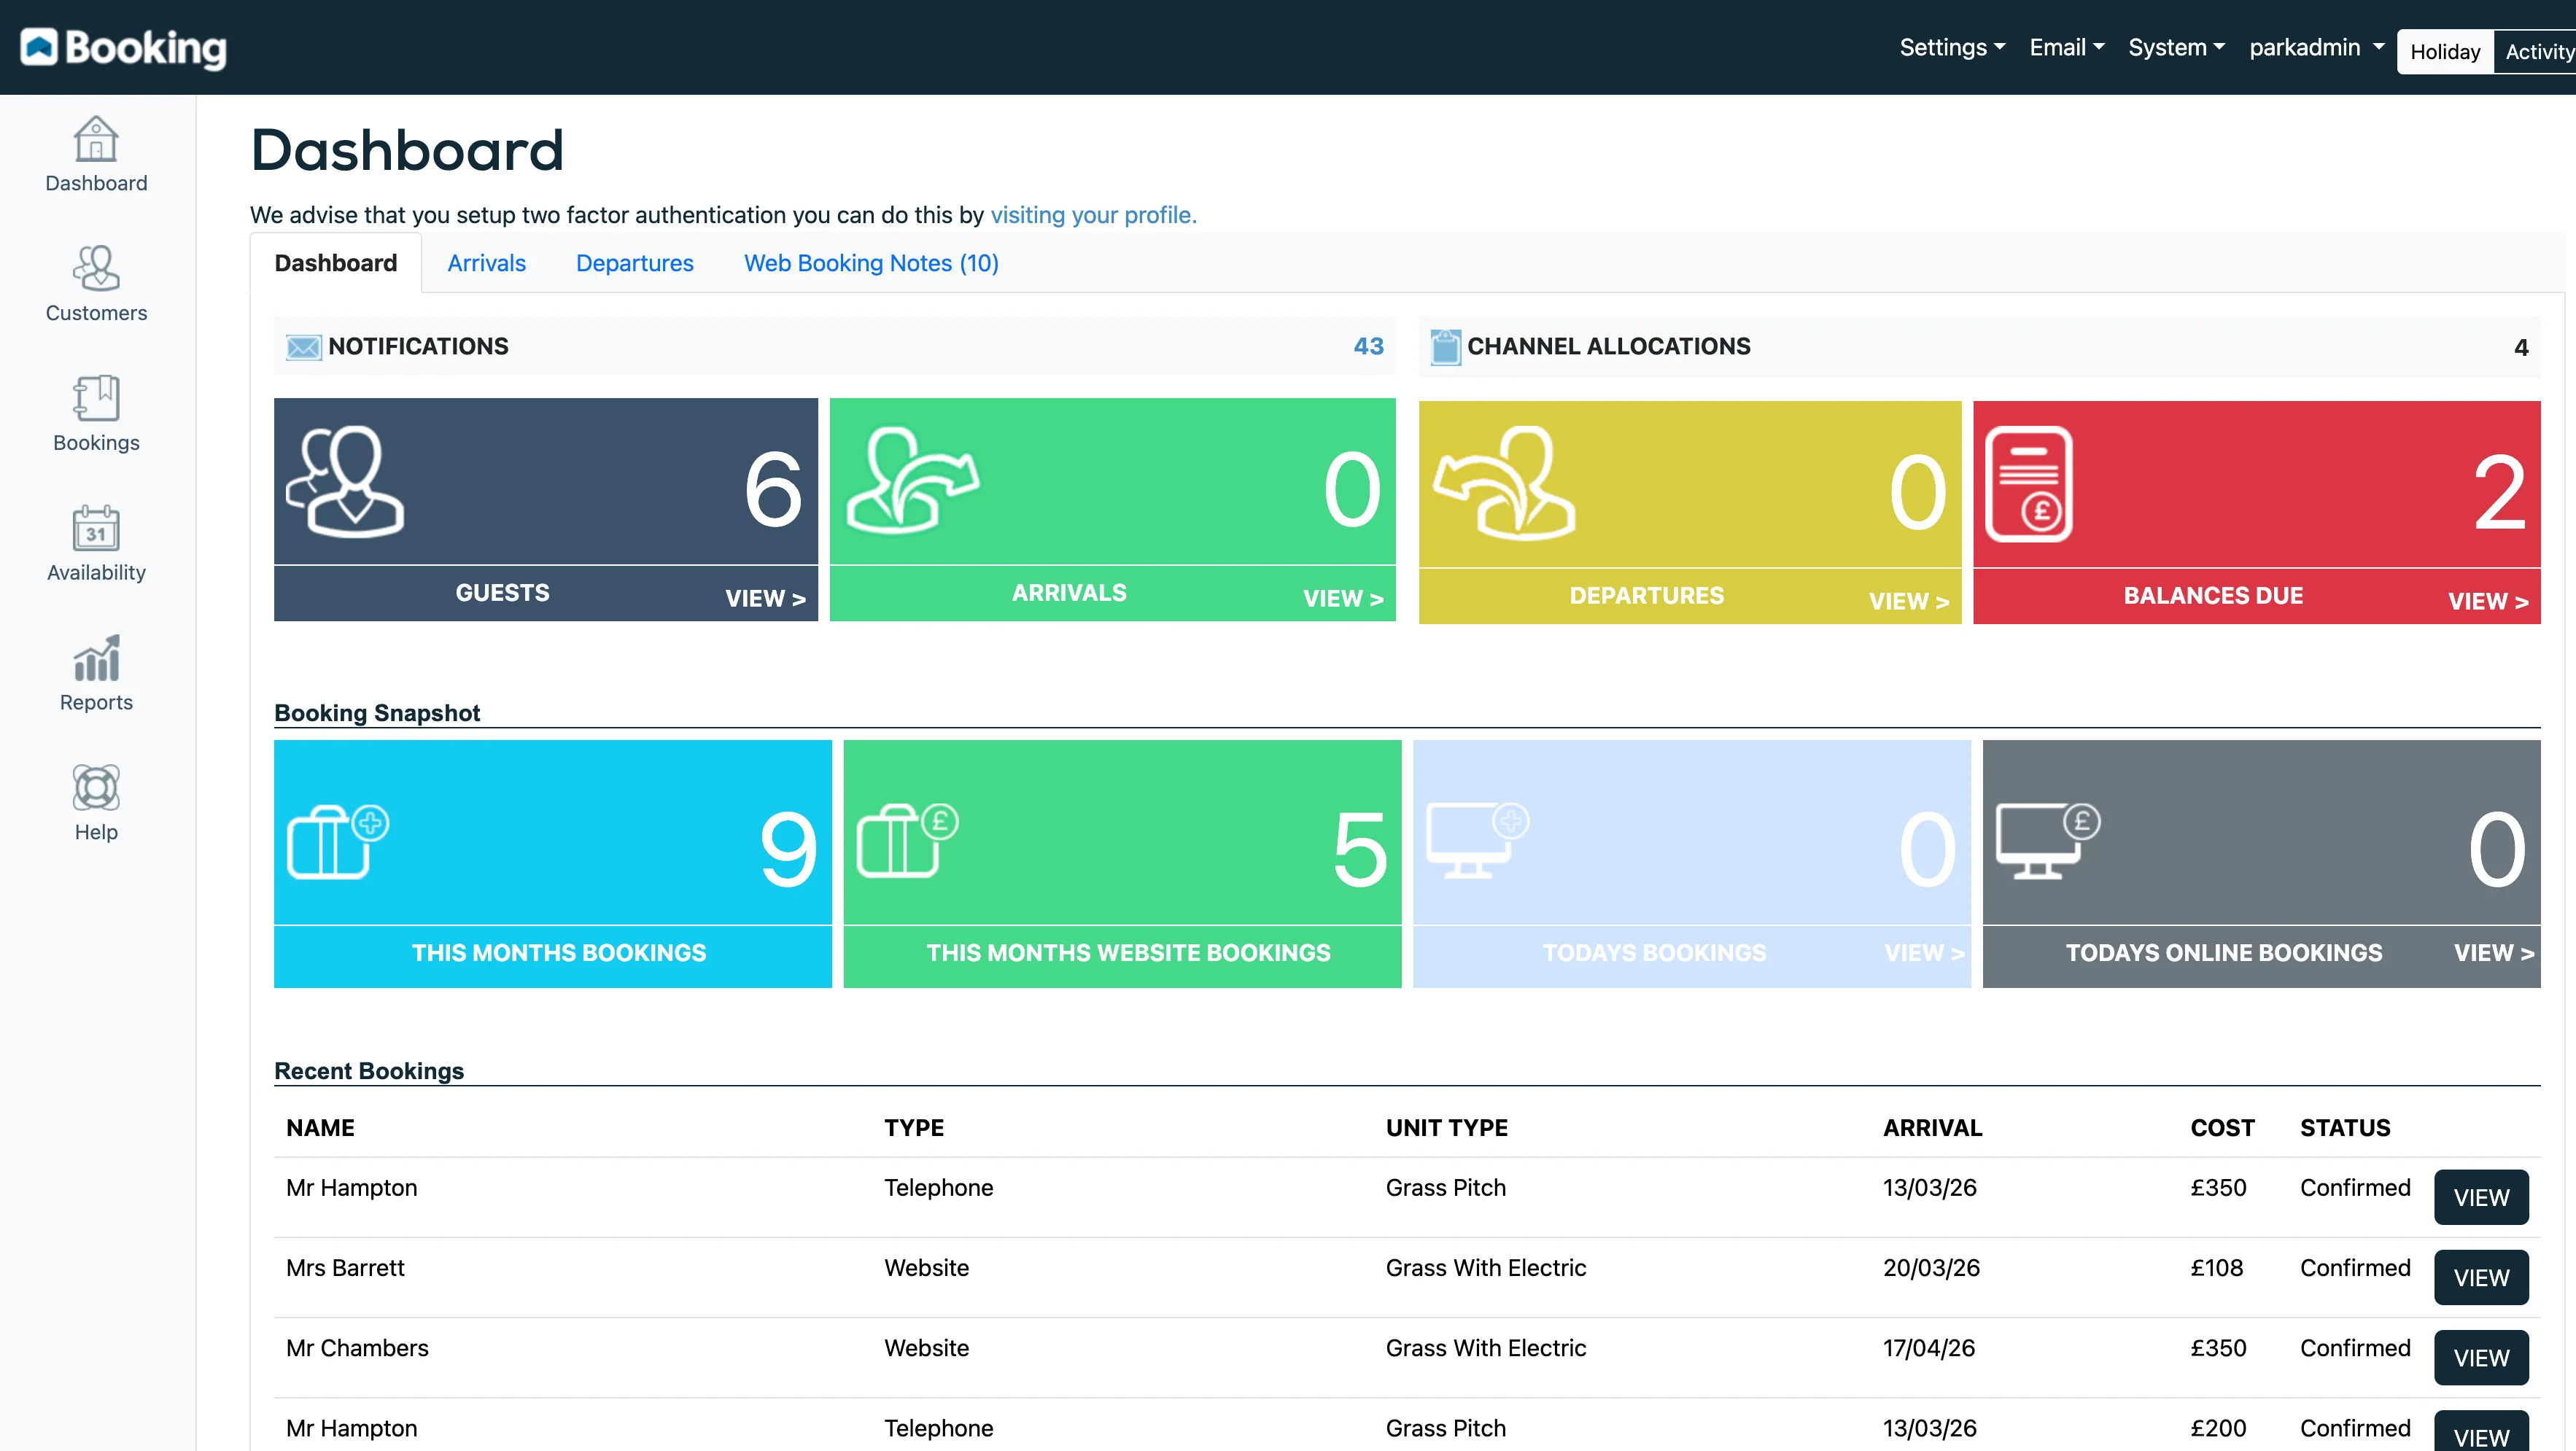Click This Months Website Bookings suitcase icon
The image size is (2576, 1451).
[x=908, y=841]
